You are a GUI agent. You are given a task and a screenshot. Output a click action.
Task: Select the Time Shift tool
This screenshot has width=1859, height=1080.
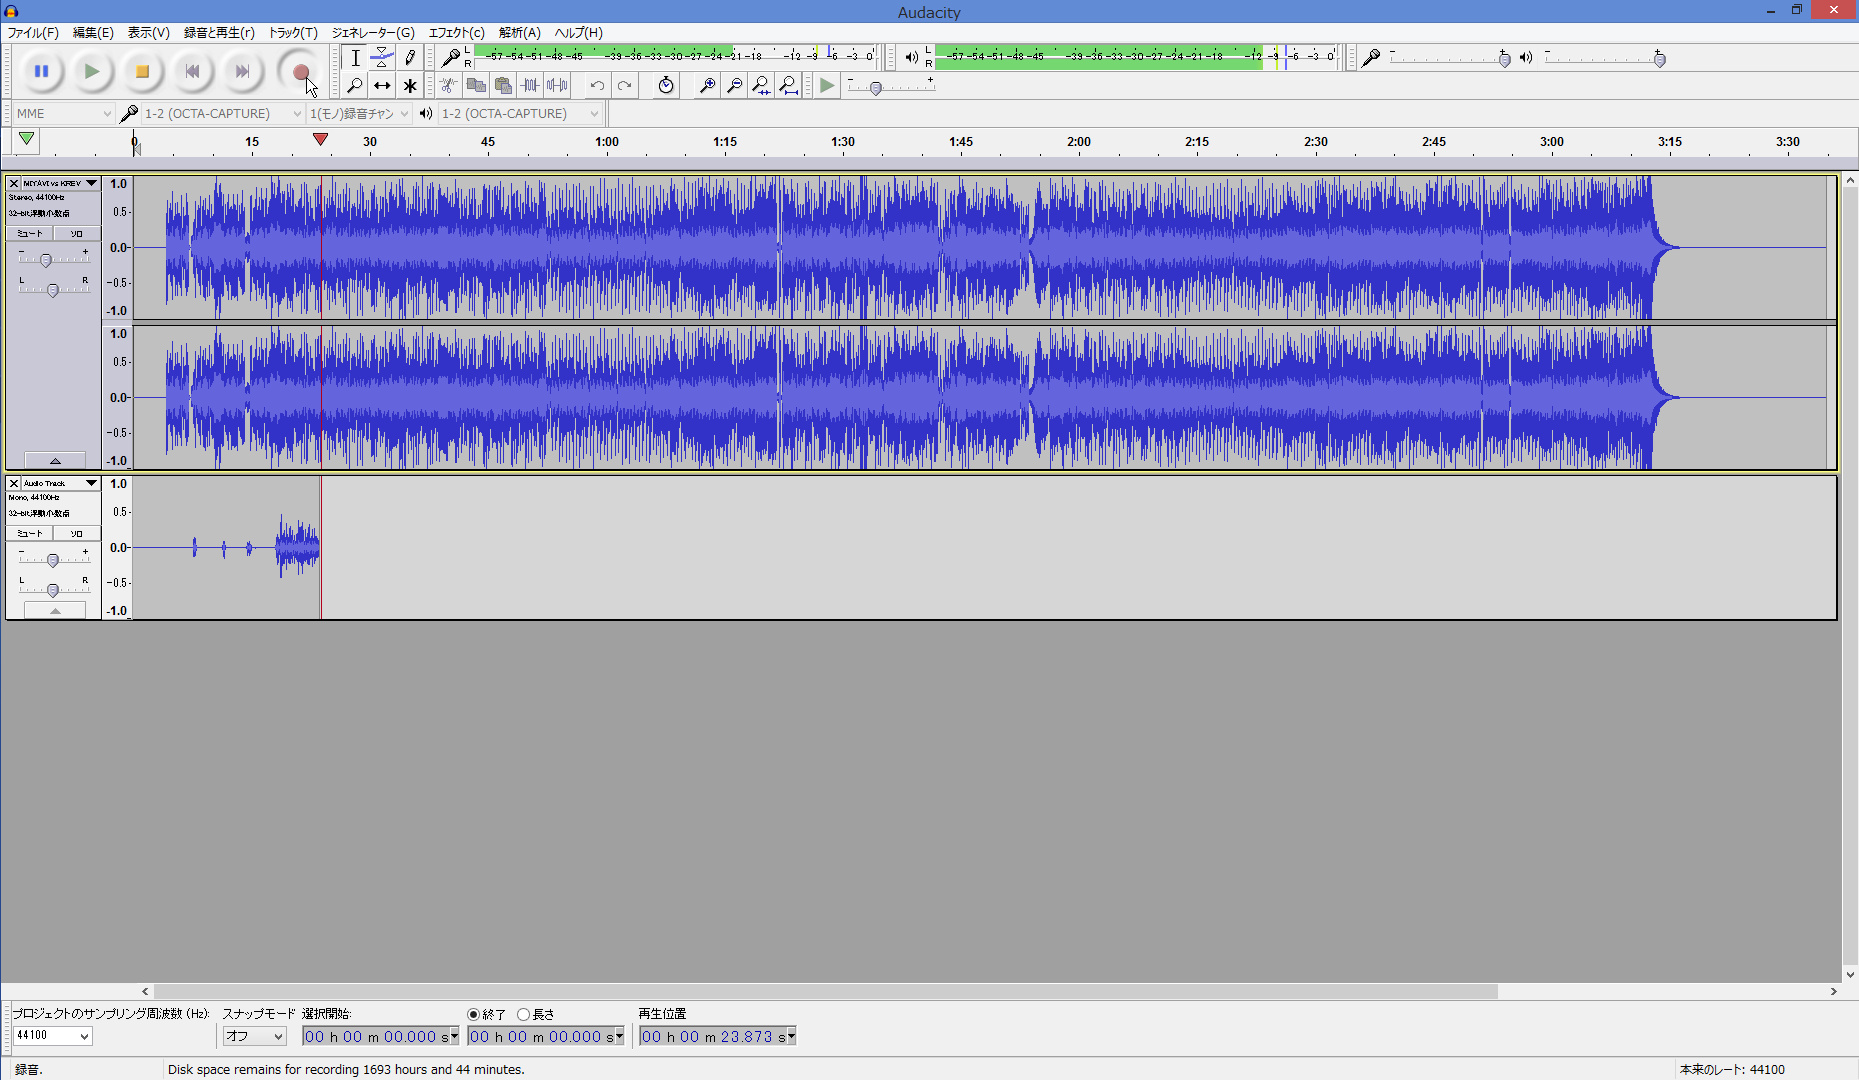coord(382,86)
